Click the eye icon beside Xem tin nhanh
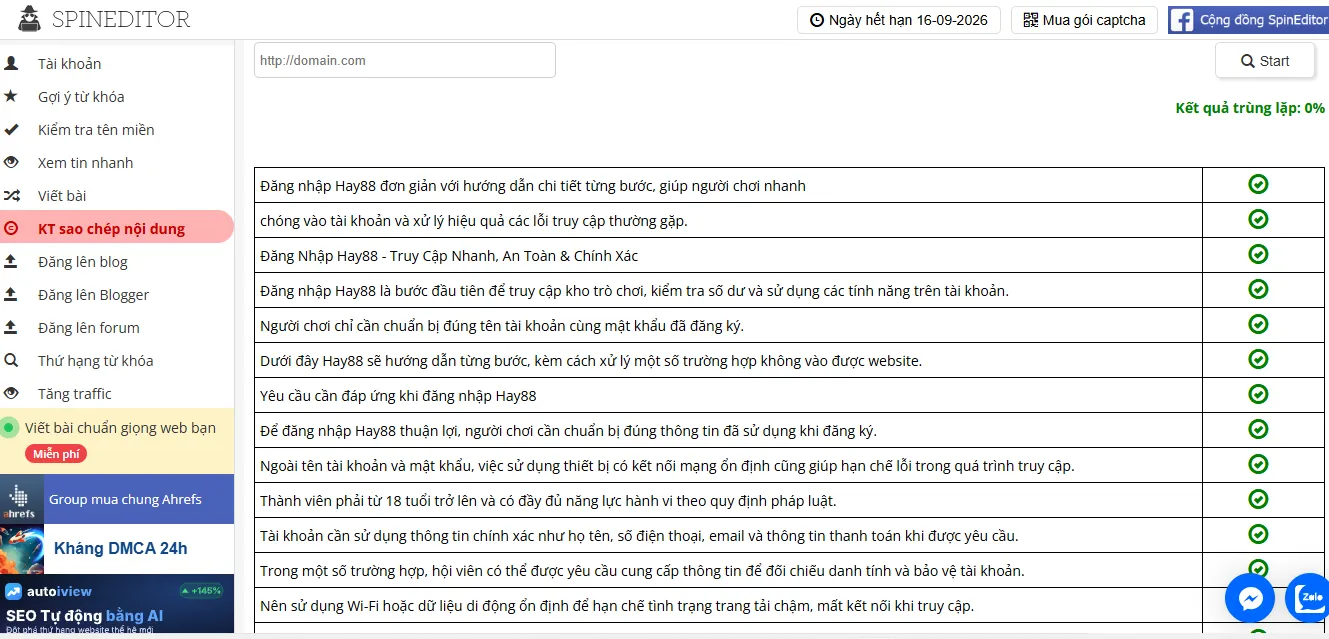 pyautogui.click(x=11, y=162)
